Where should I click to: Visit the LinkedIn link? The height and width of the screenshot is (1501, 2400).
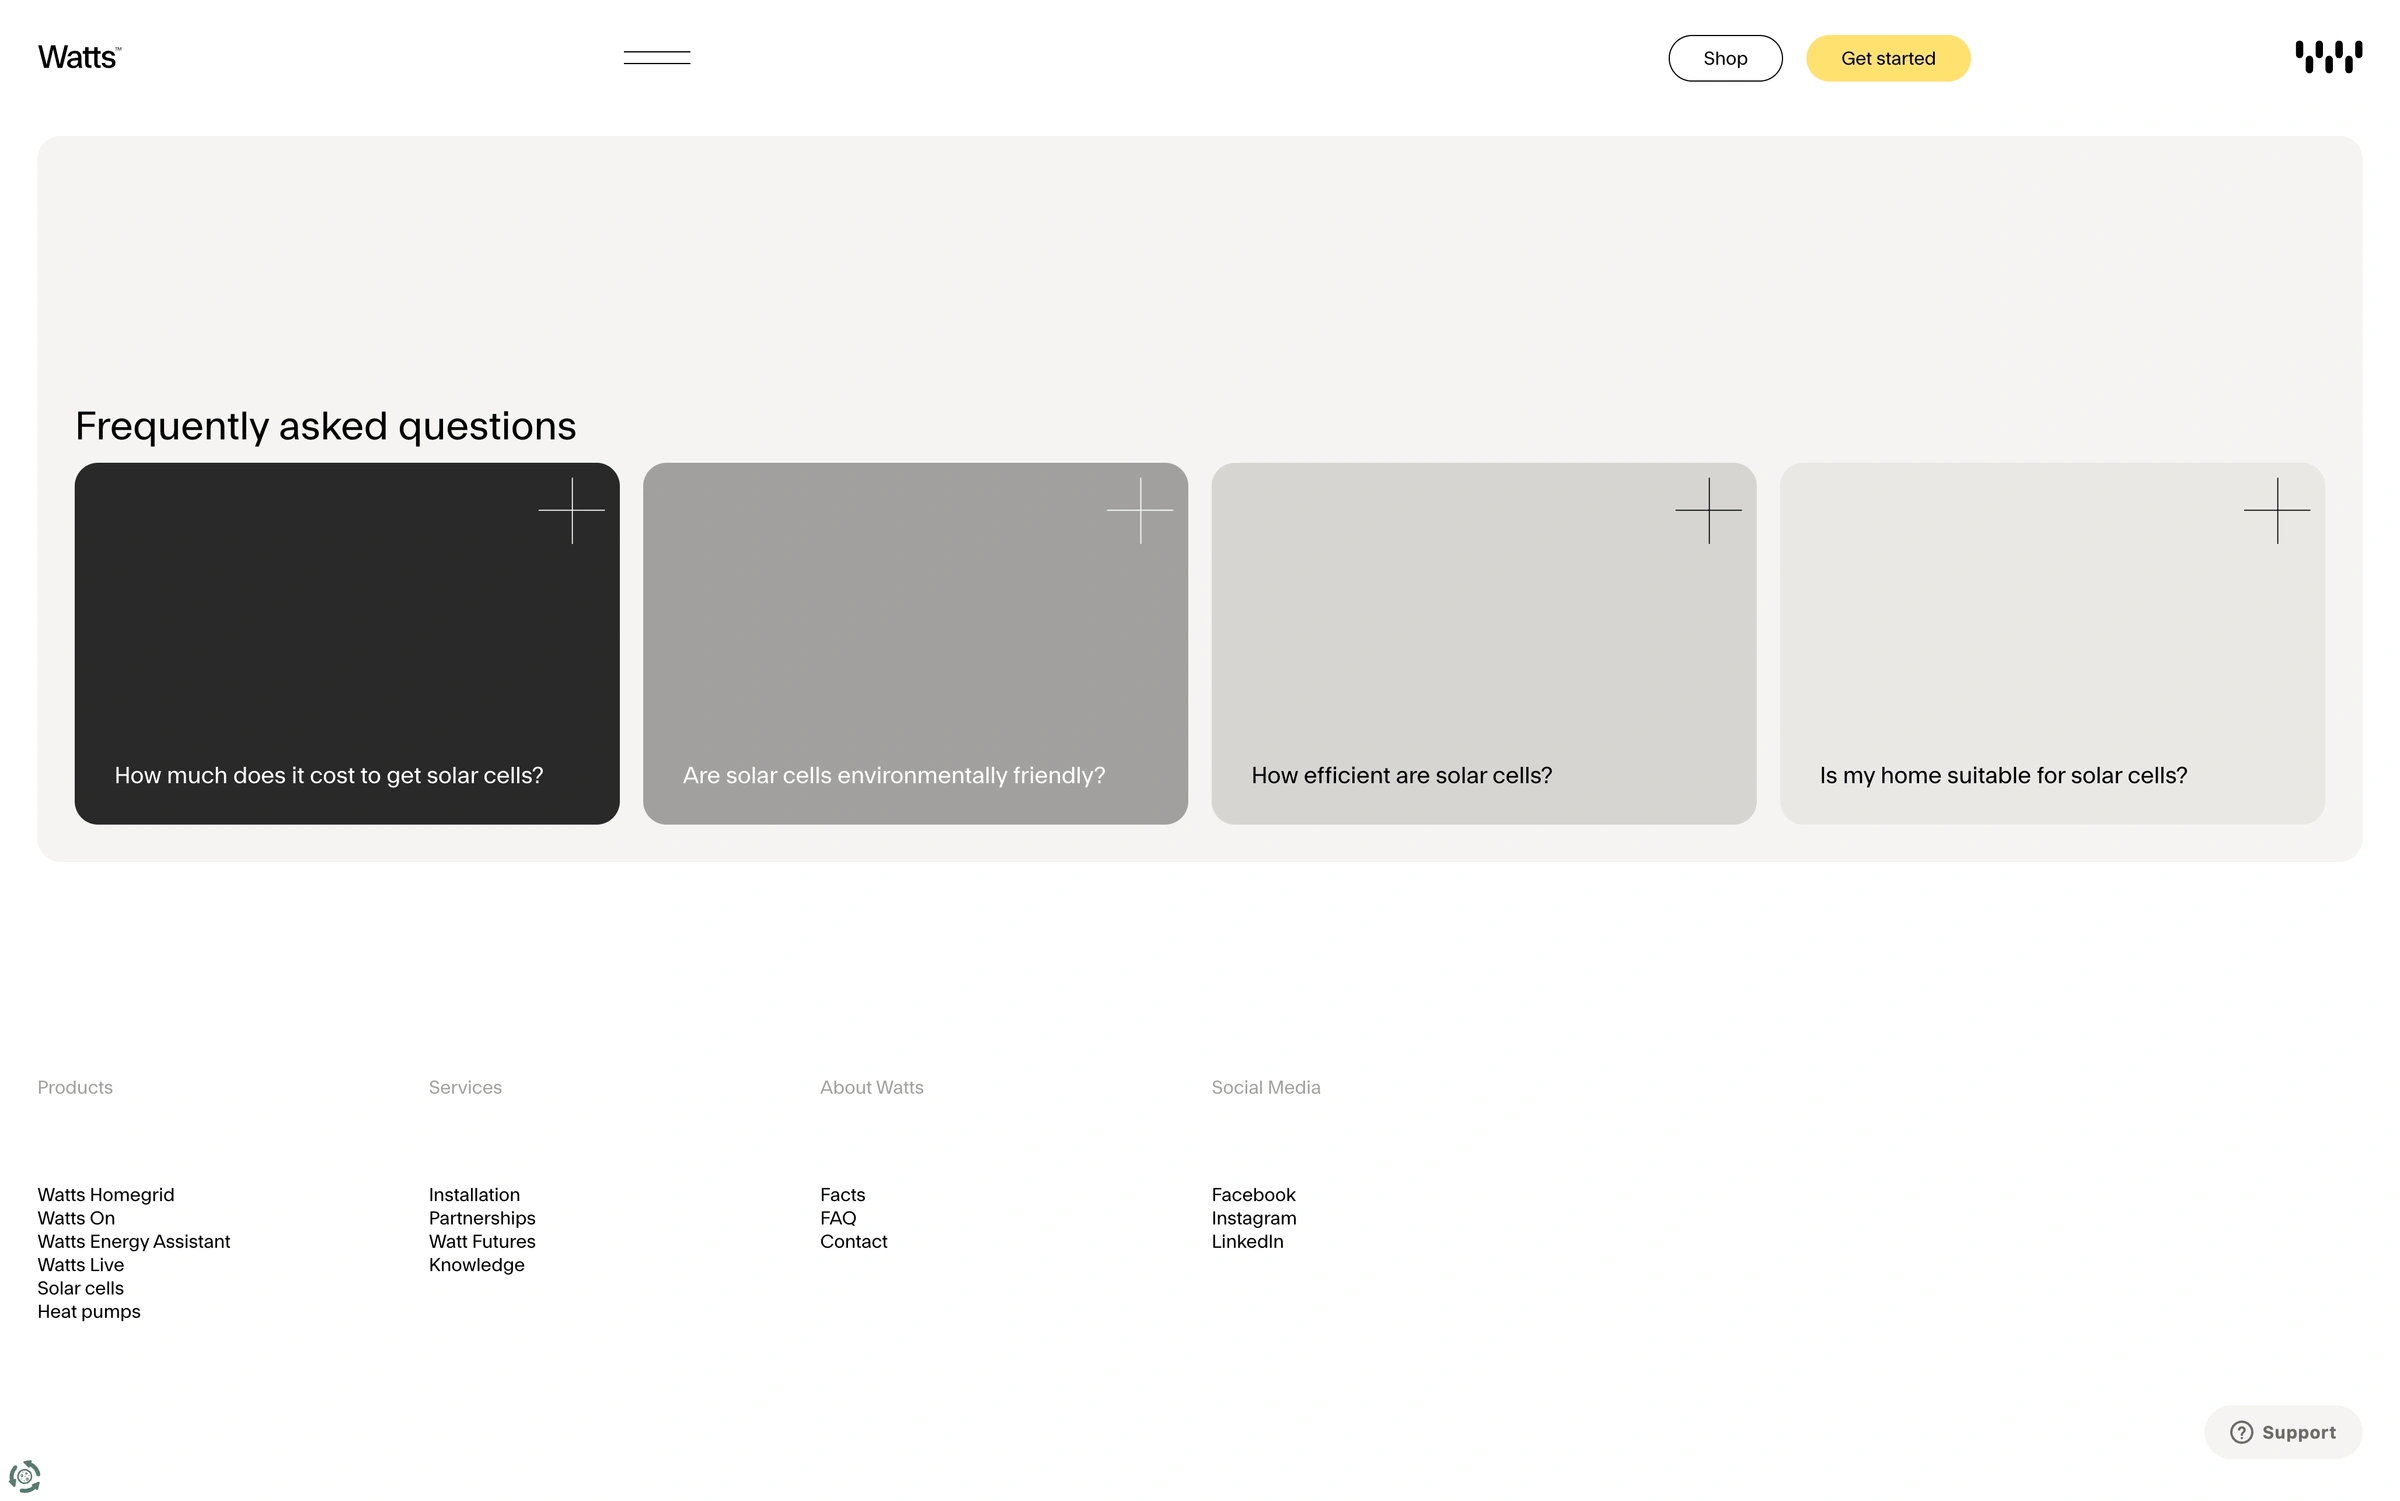[x=1248, y=1241]
